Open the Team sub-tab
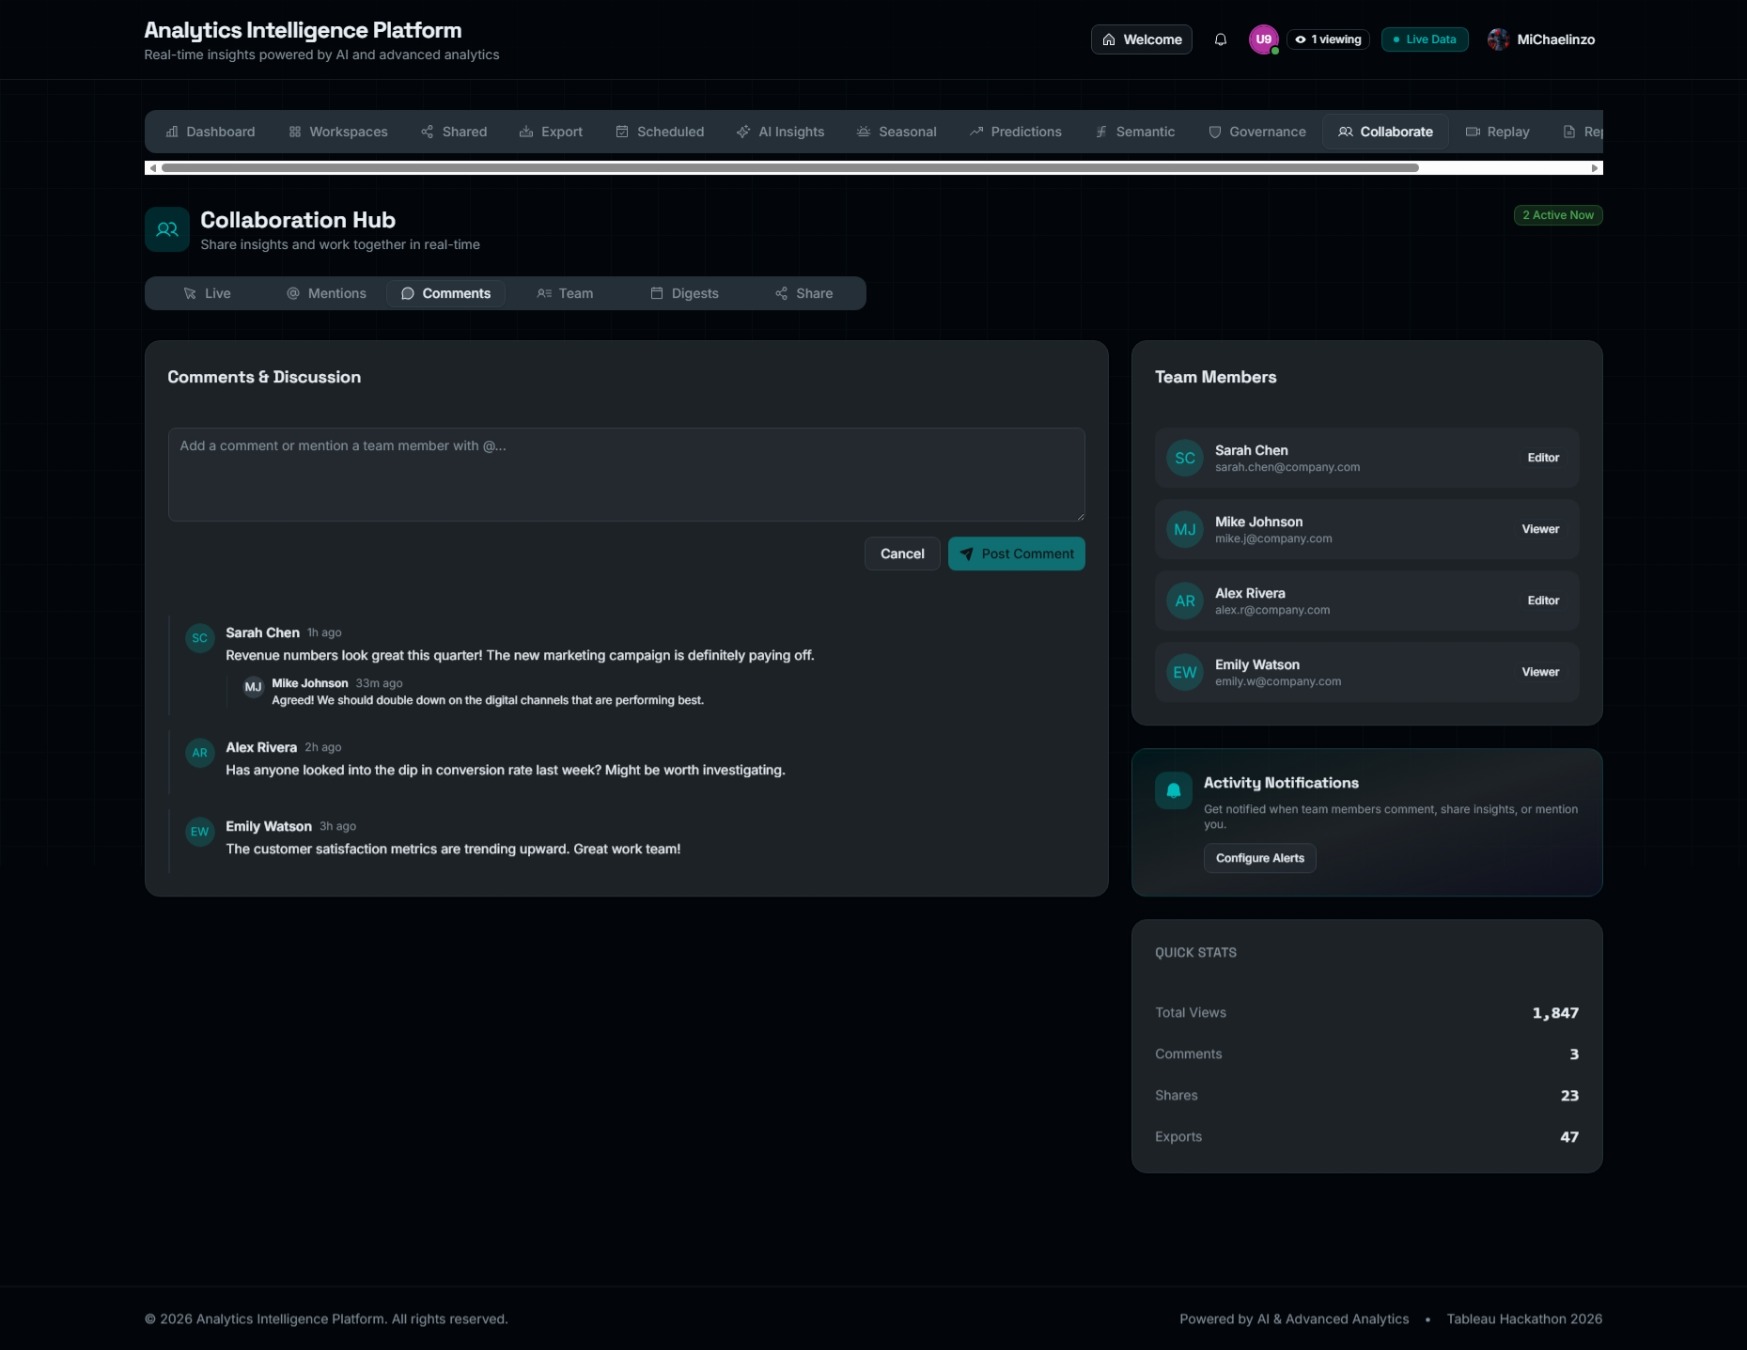 pos(565,294)
